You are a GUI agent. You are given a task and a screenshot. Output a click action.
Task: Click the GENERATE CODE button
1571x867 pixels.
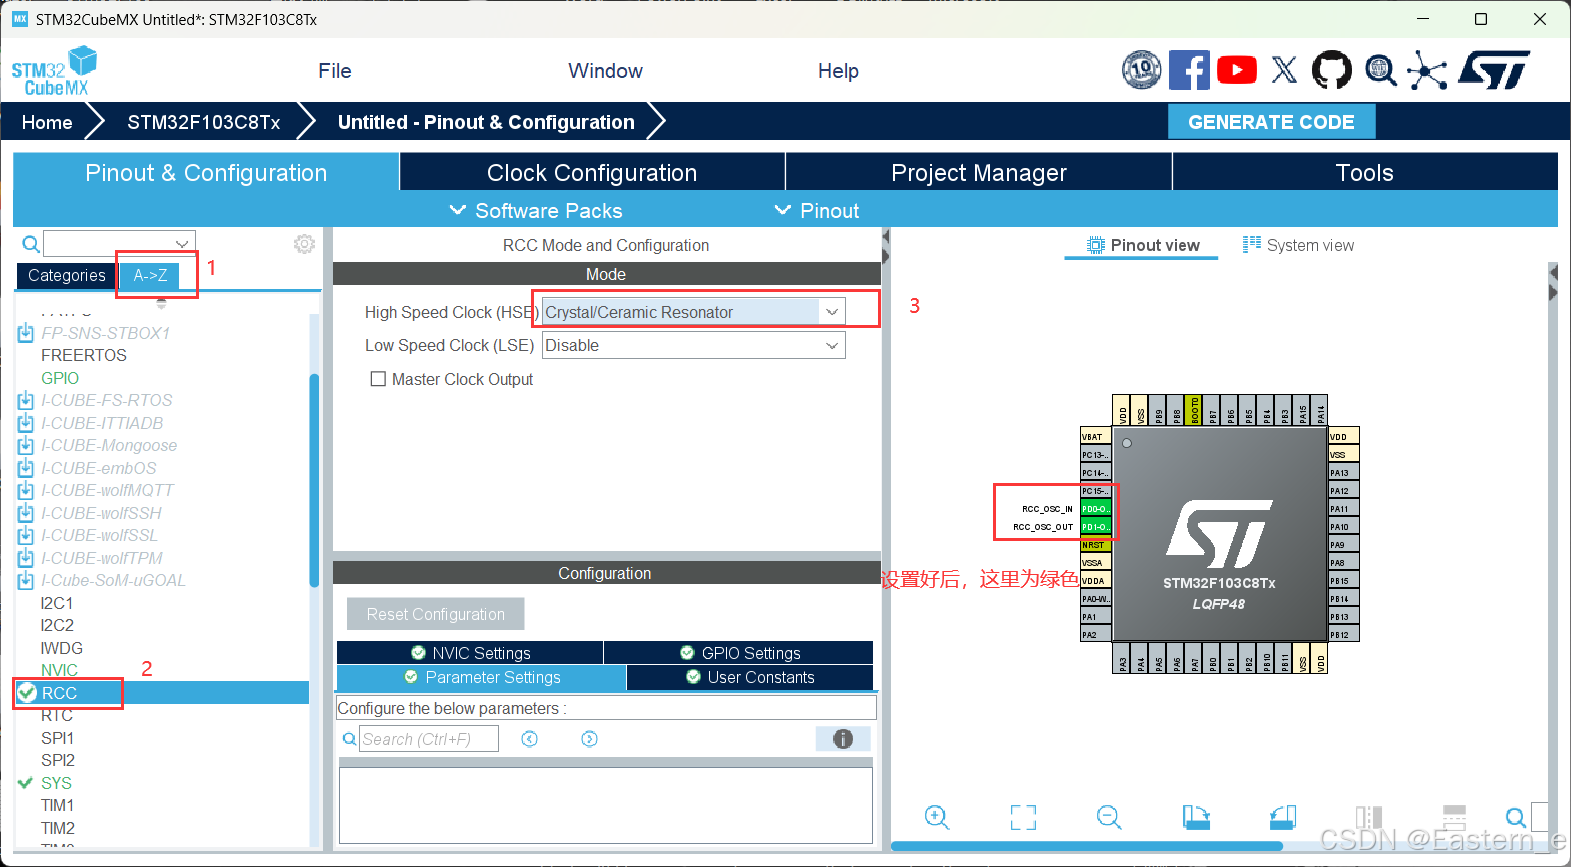[1271, 122]
